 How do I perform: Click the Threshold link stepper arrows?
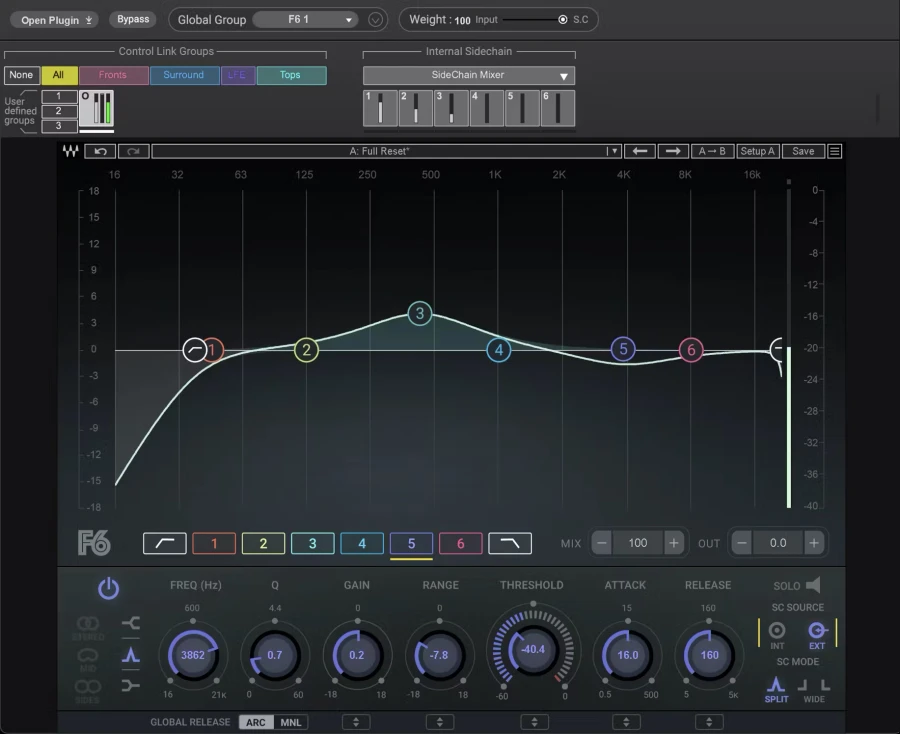(534, 722)
